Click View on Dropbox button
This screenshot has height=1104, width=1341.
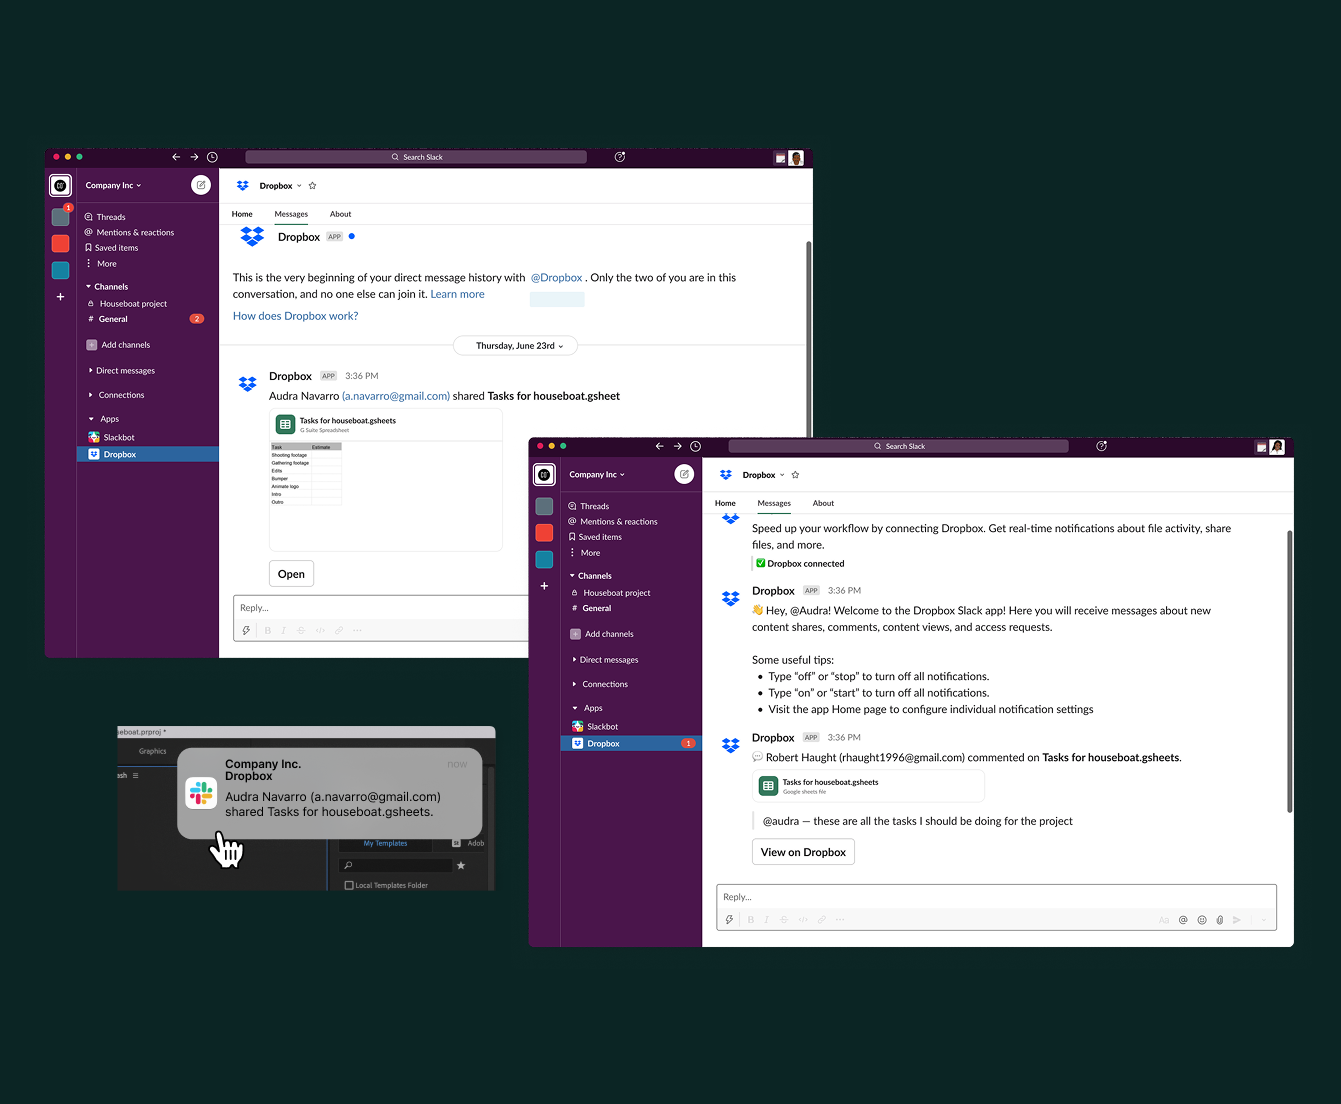[803, 852]
